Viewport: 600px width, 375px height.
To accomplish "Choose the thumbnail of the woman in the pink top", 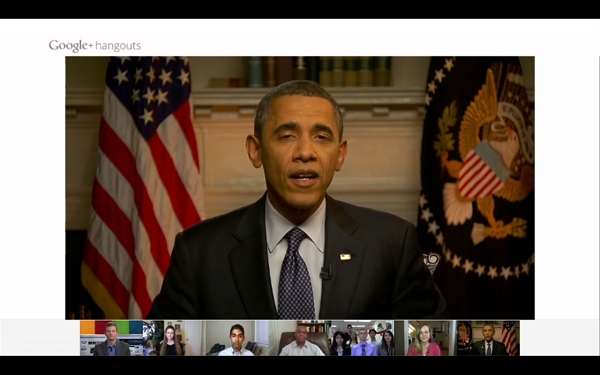I will [x=425, y=338].
